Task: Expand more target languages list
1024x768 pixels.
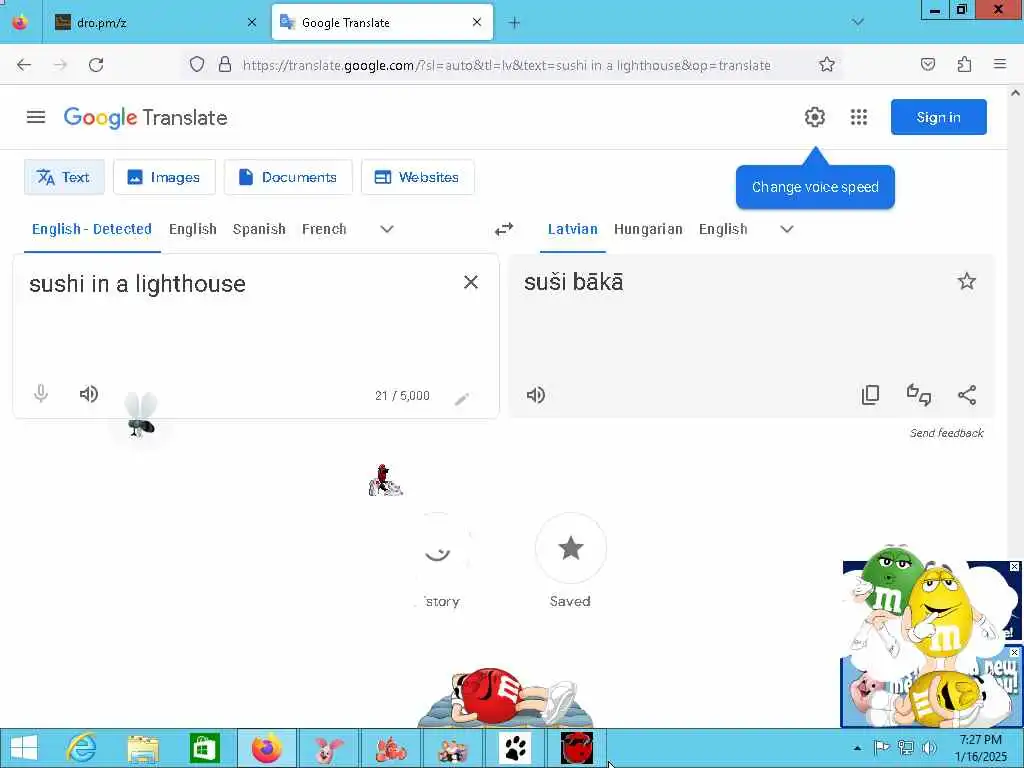Action: (x=787, y=229)
